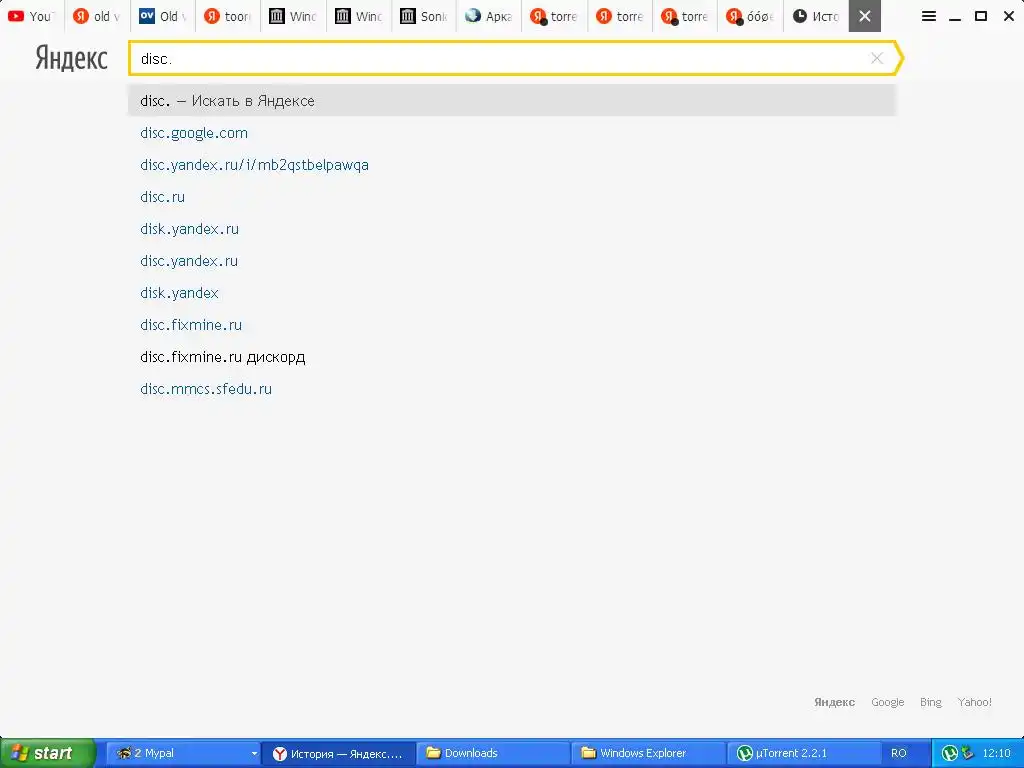Switch search engine to Google
1024x768 pixels.
(x=888, y=702)
